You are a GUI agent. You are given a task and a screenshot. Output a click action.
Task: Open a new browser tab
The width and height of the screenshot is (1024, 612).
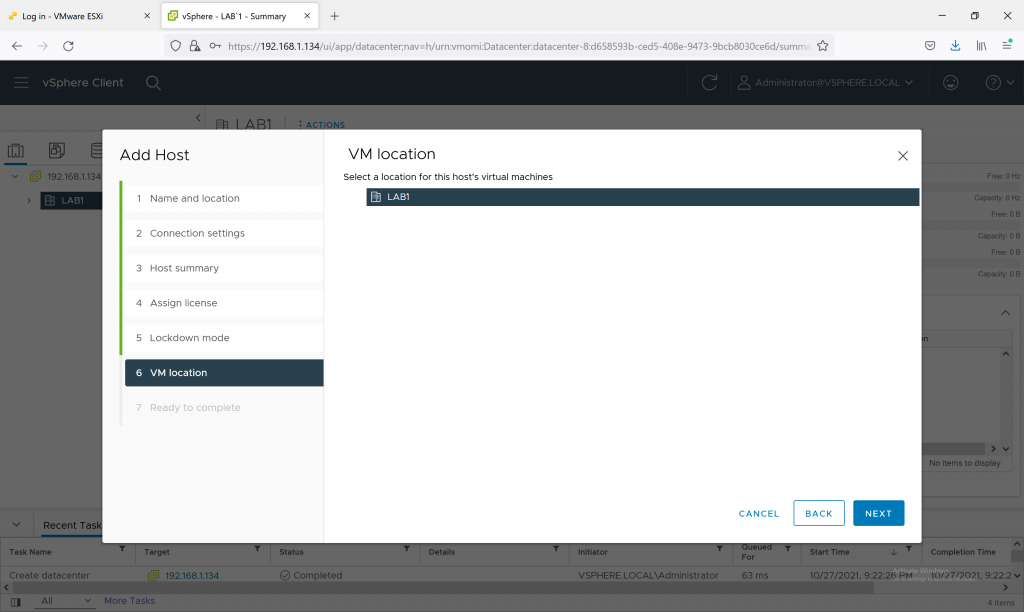334,16
